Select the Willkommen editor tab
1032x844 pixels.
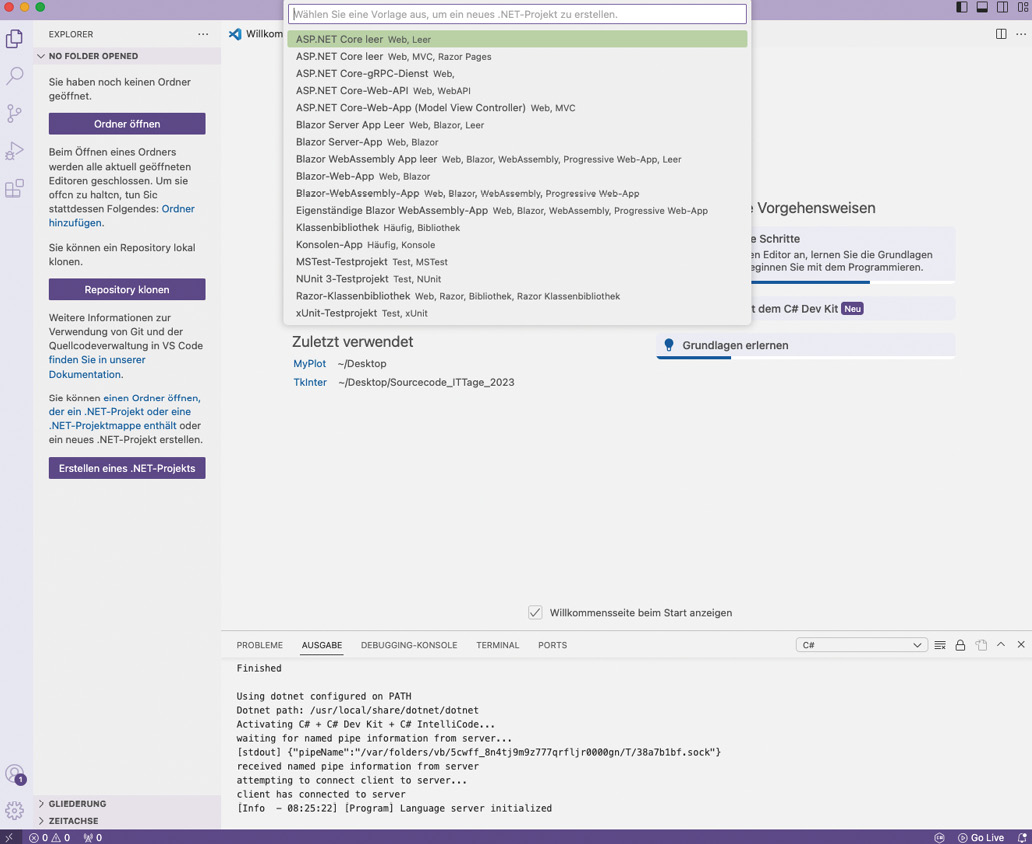point(255,34)
